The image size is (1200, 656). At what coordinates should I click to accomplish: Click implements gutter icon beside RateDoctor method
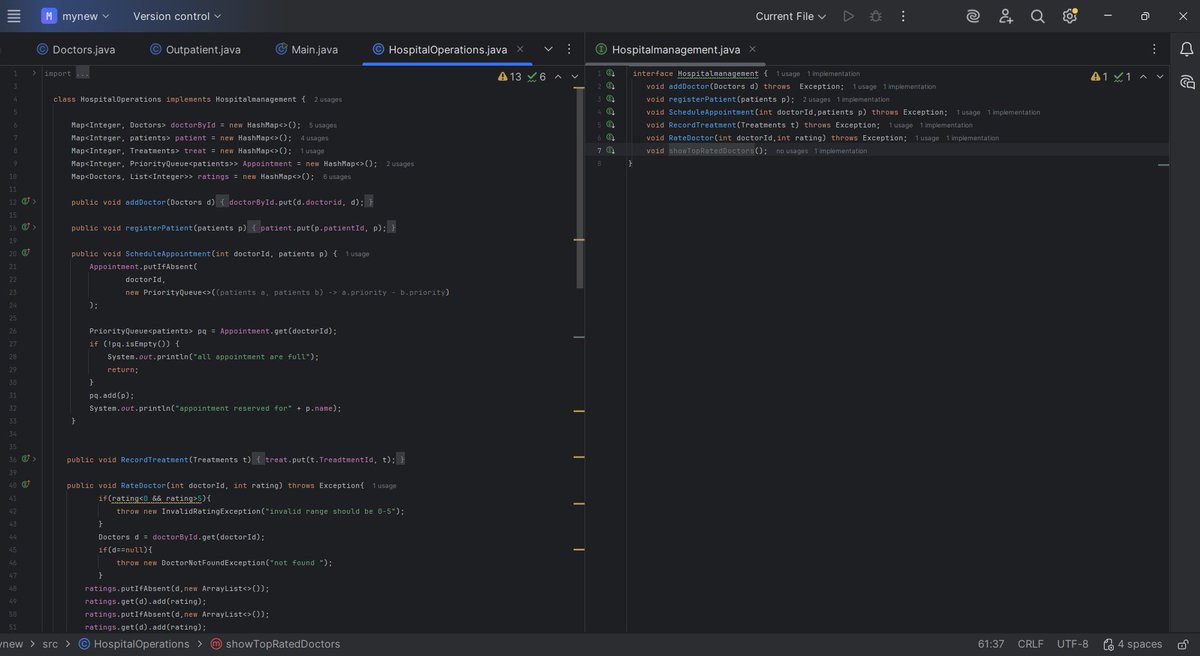click(25, 485)
